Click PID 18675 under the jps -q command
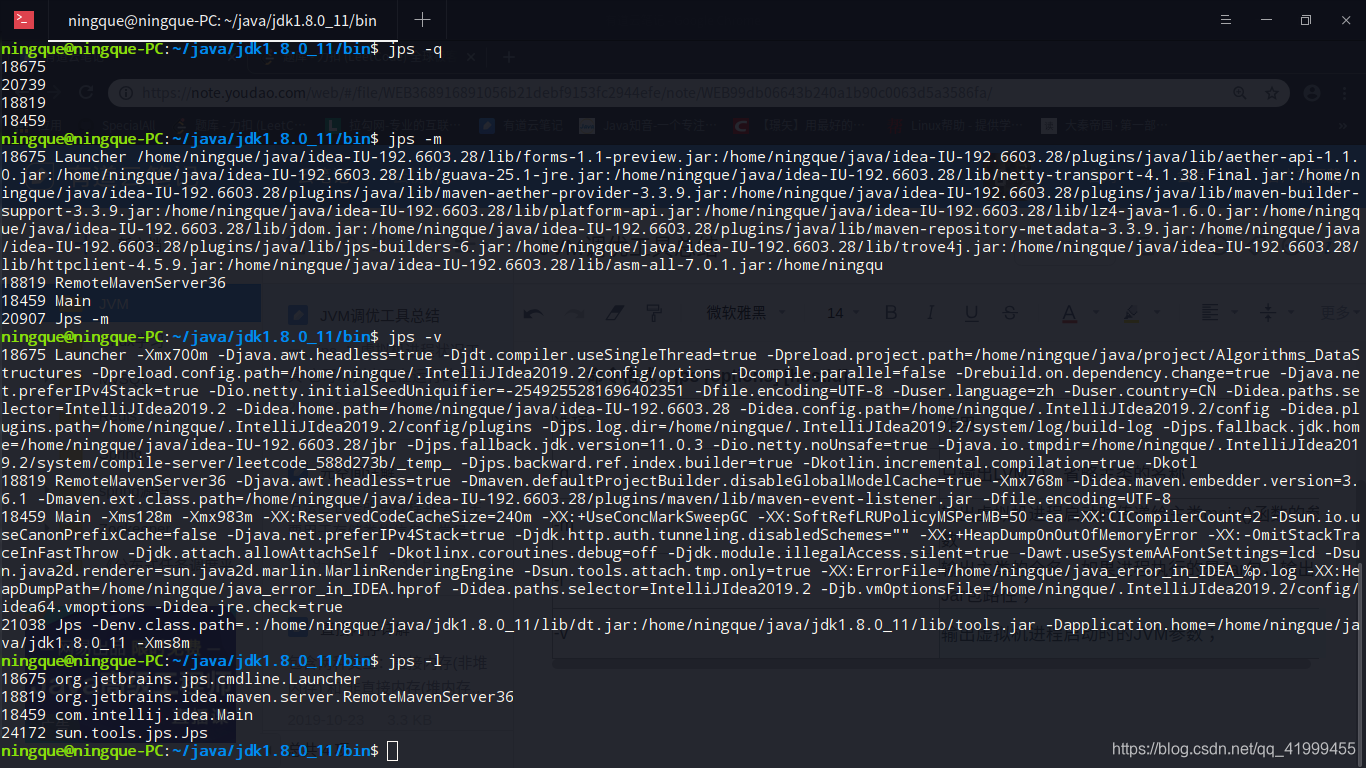 pyautogui.click(x=24, y=67)
